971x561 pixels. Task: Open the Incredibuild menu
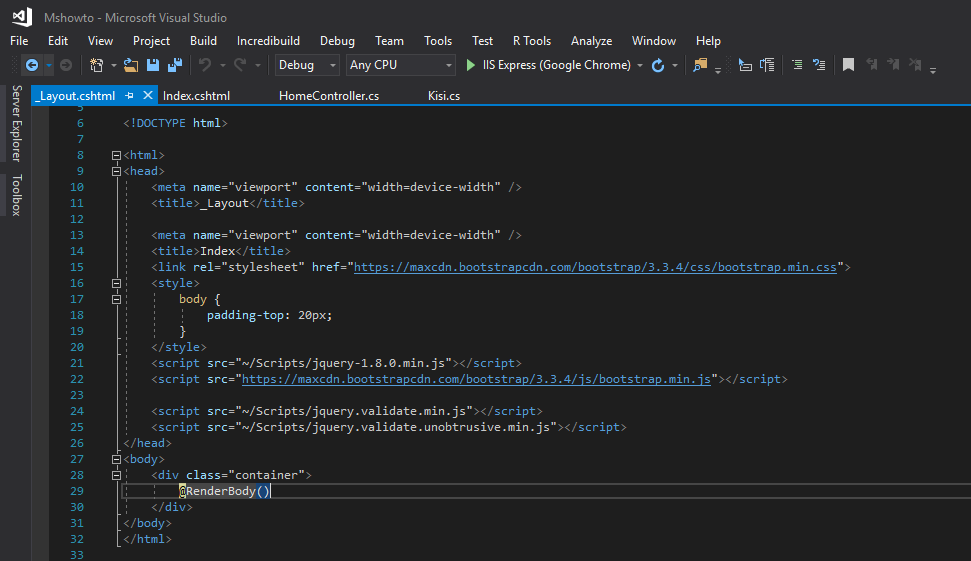pos(268,41)
